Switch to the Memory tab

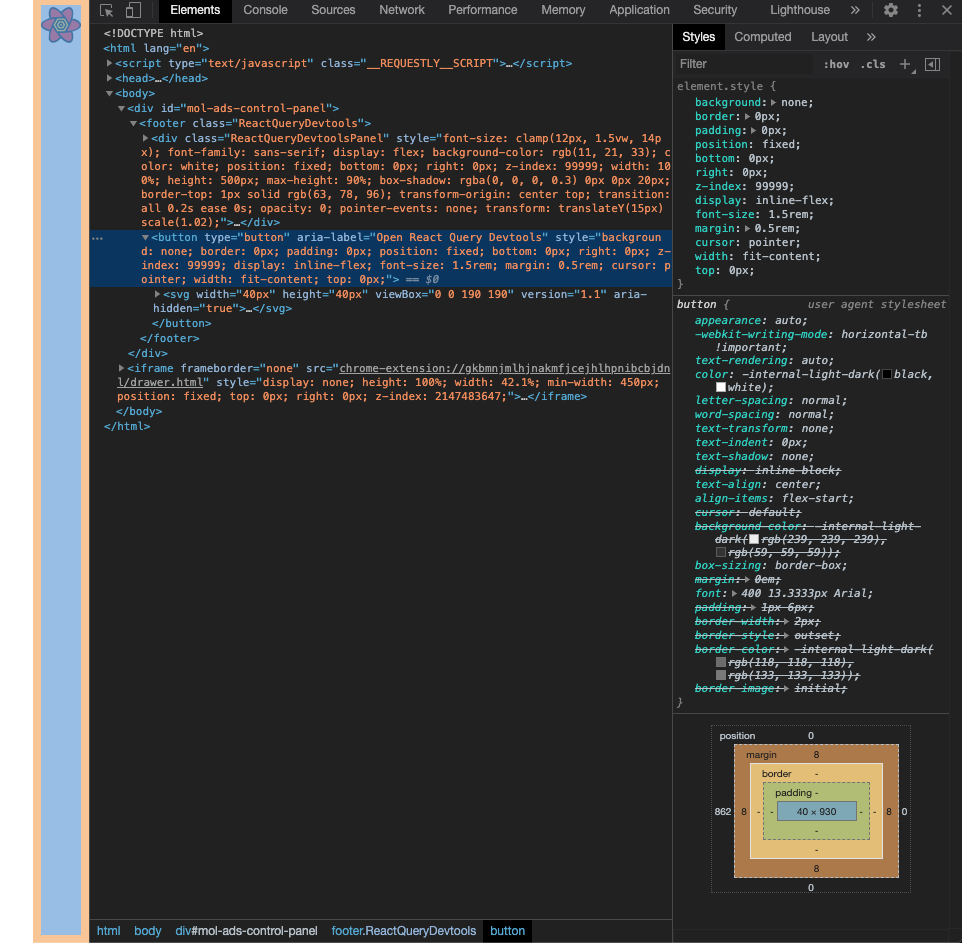click(x=563, y=10)
